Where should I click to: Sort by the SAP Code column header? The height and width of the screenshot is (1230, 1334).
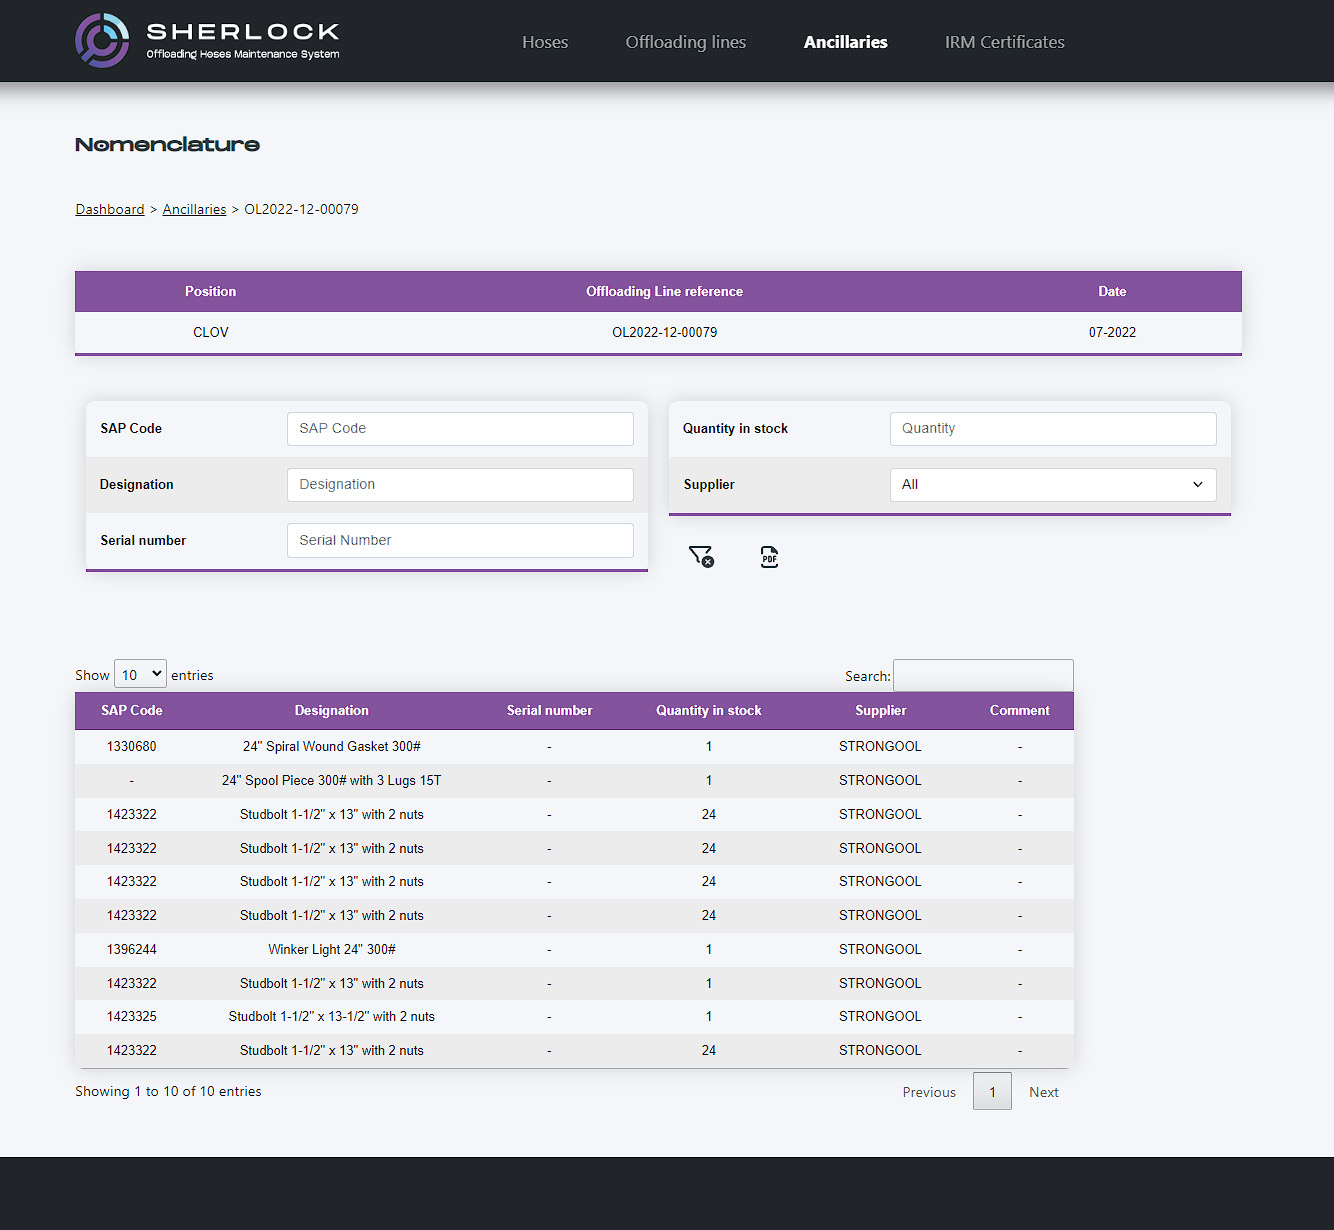[132, 711]
